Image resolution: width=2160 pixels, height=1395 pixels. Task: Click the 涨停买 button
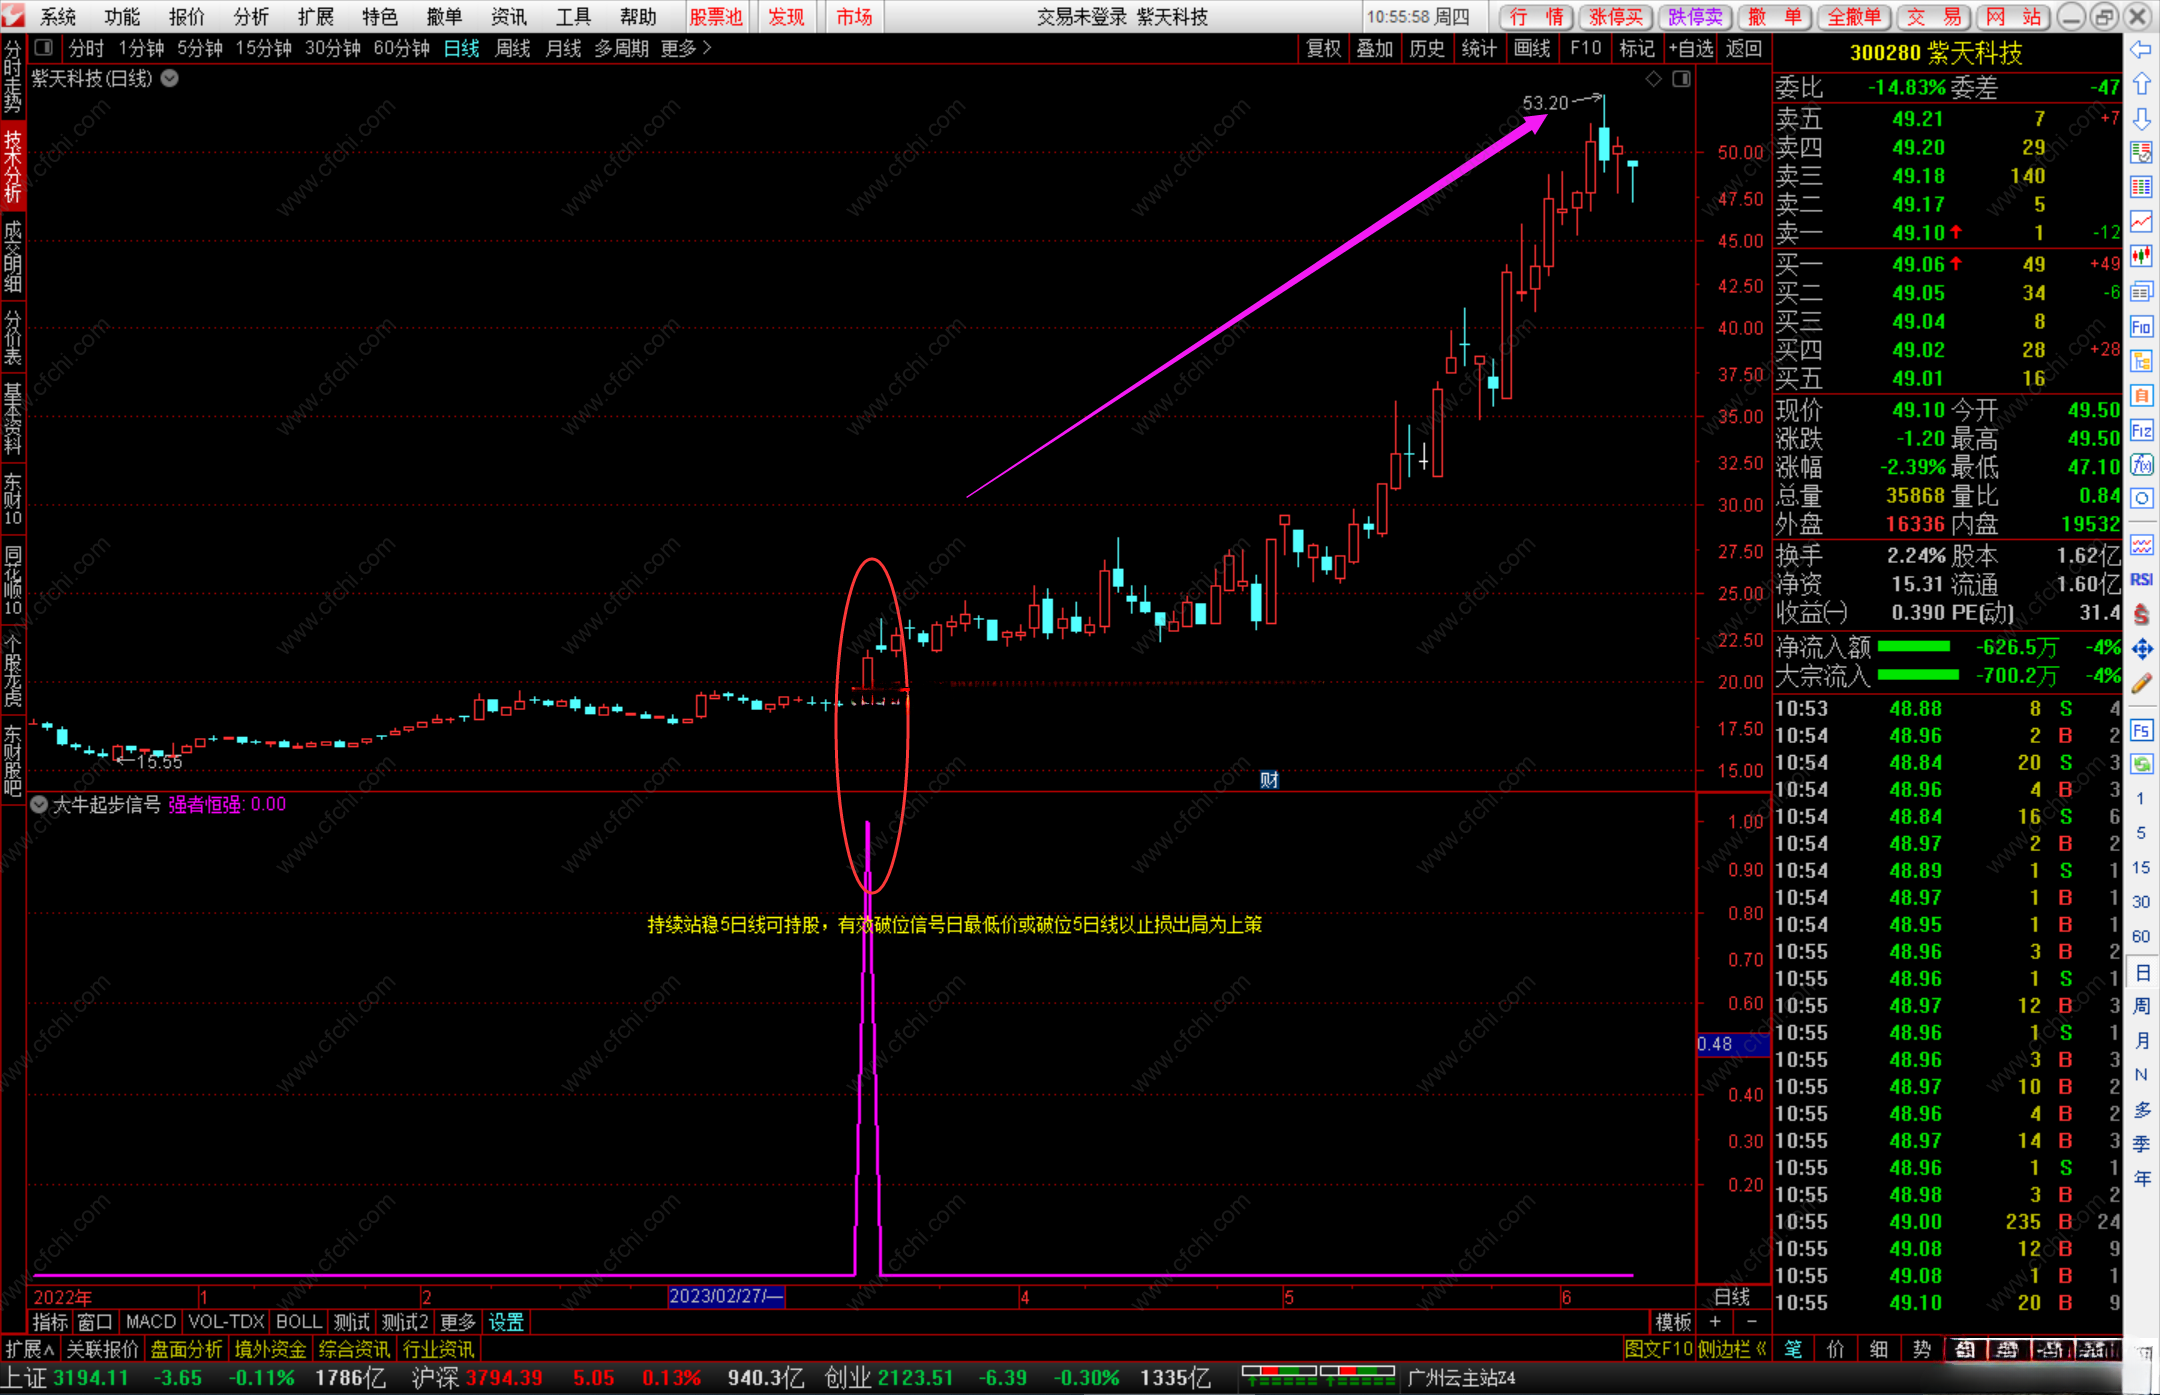click(1615, 17)
